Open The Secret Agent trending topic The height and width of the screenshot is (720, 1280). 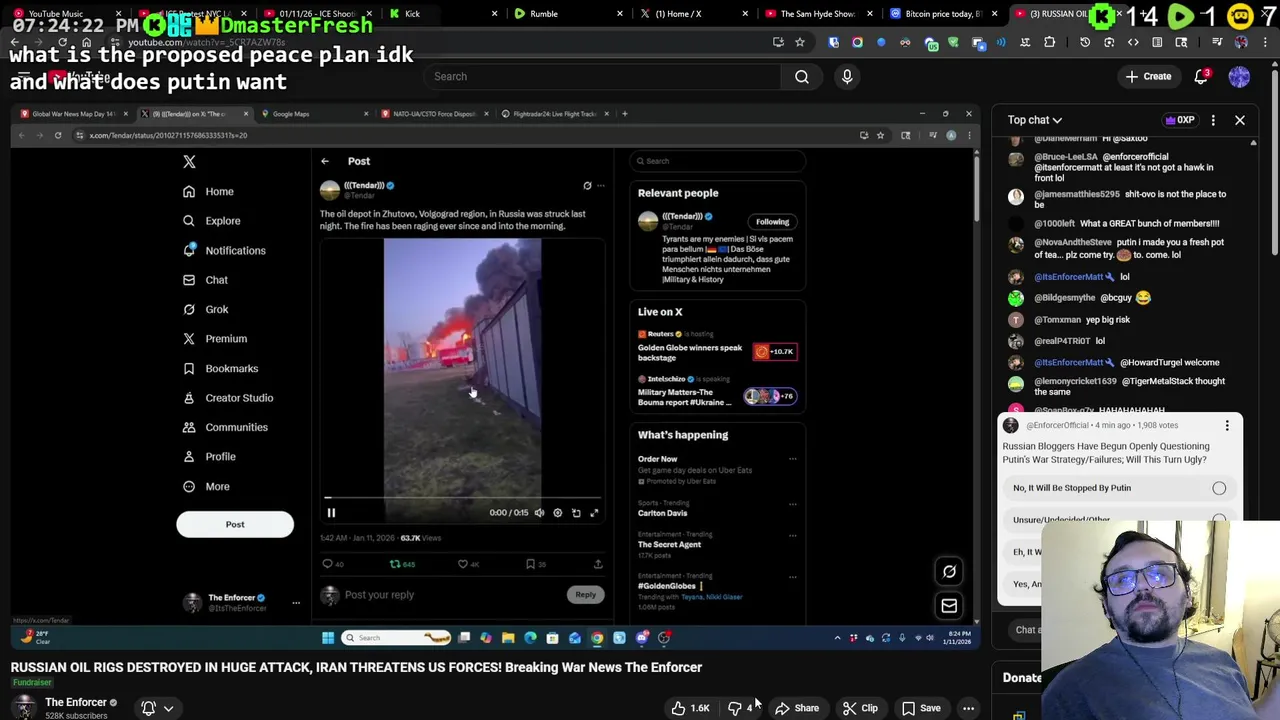[669, 544]
